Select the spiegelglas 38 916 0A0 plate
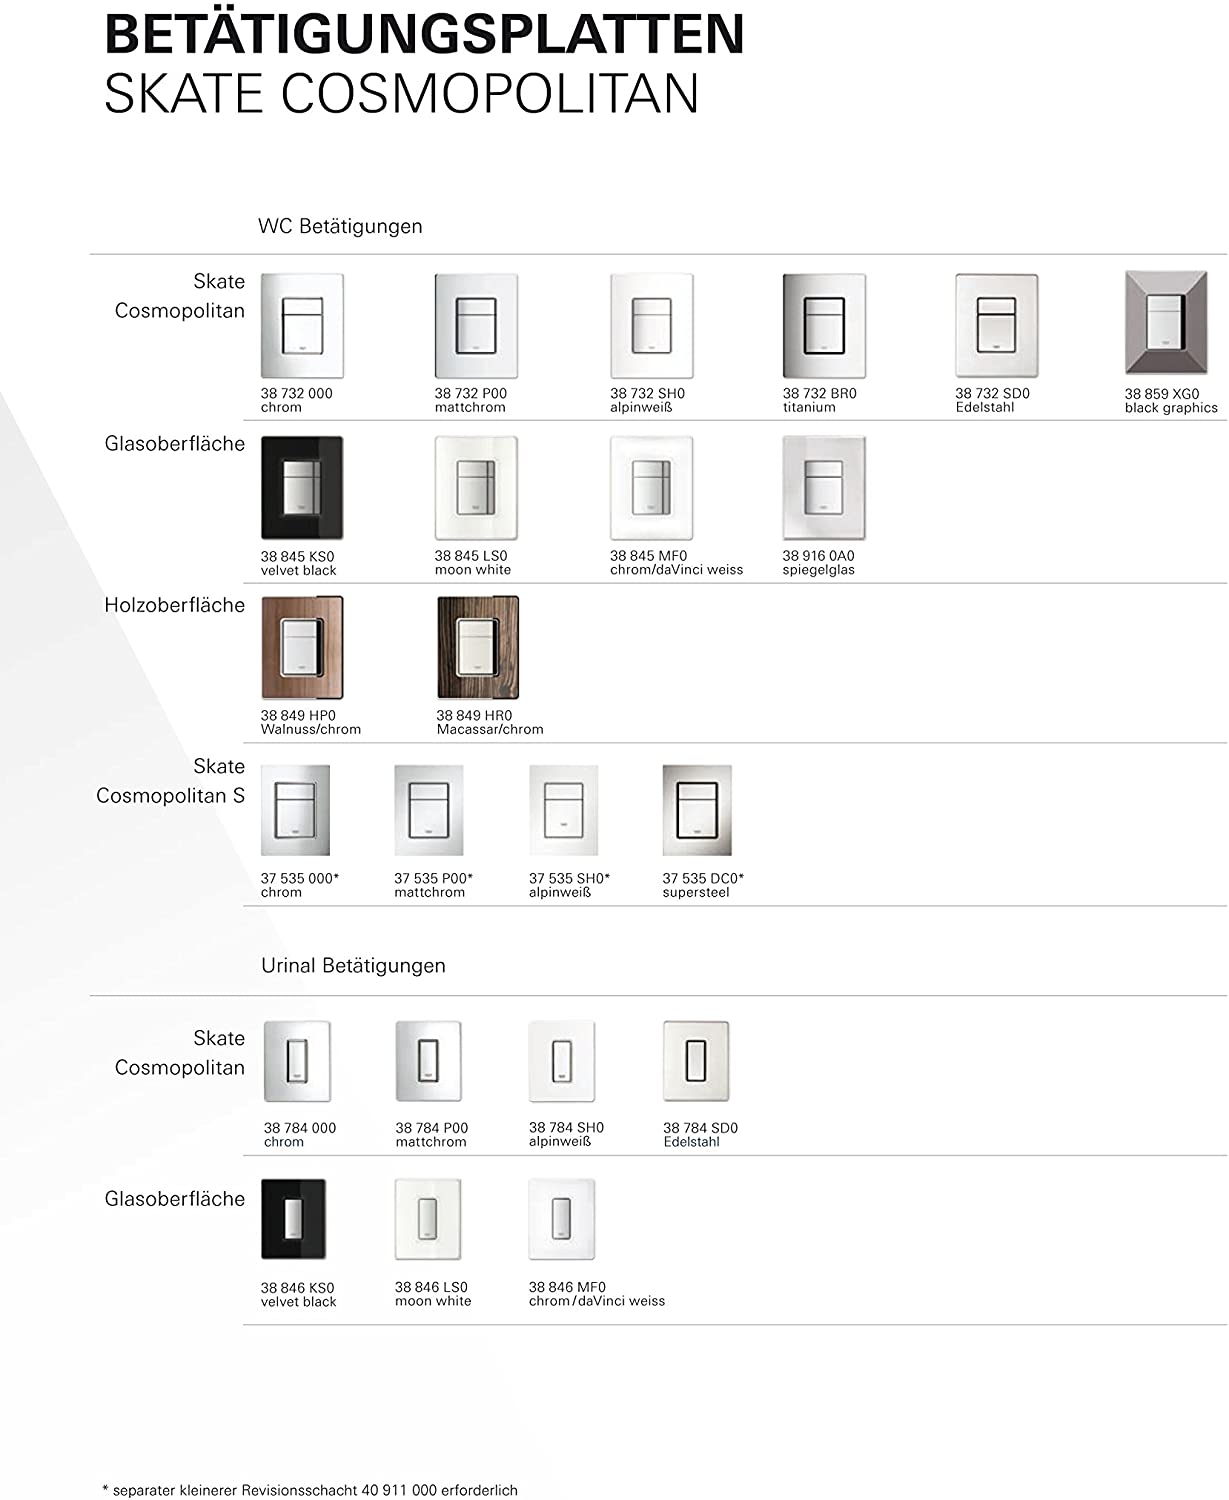Viewport: 1229px width, 1500px height. [824, 488]
